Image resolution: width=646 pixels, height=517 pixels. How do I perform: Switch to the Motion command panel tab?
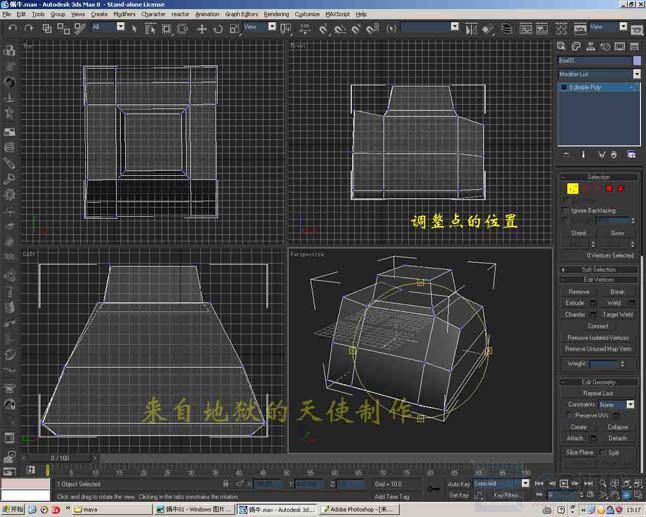[605, 47]
